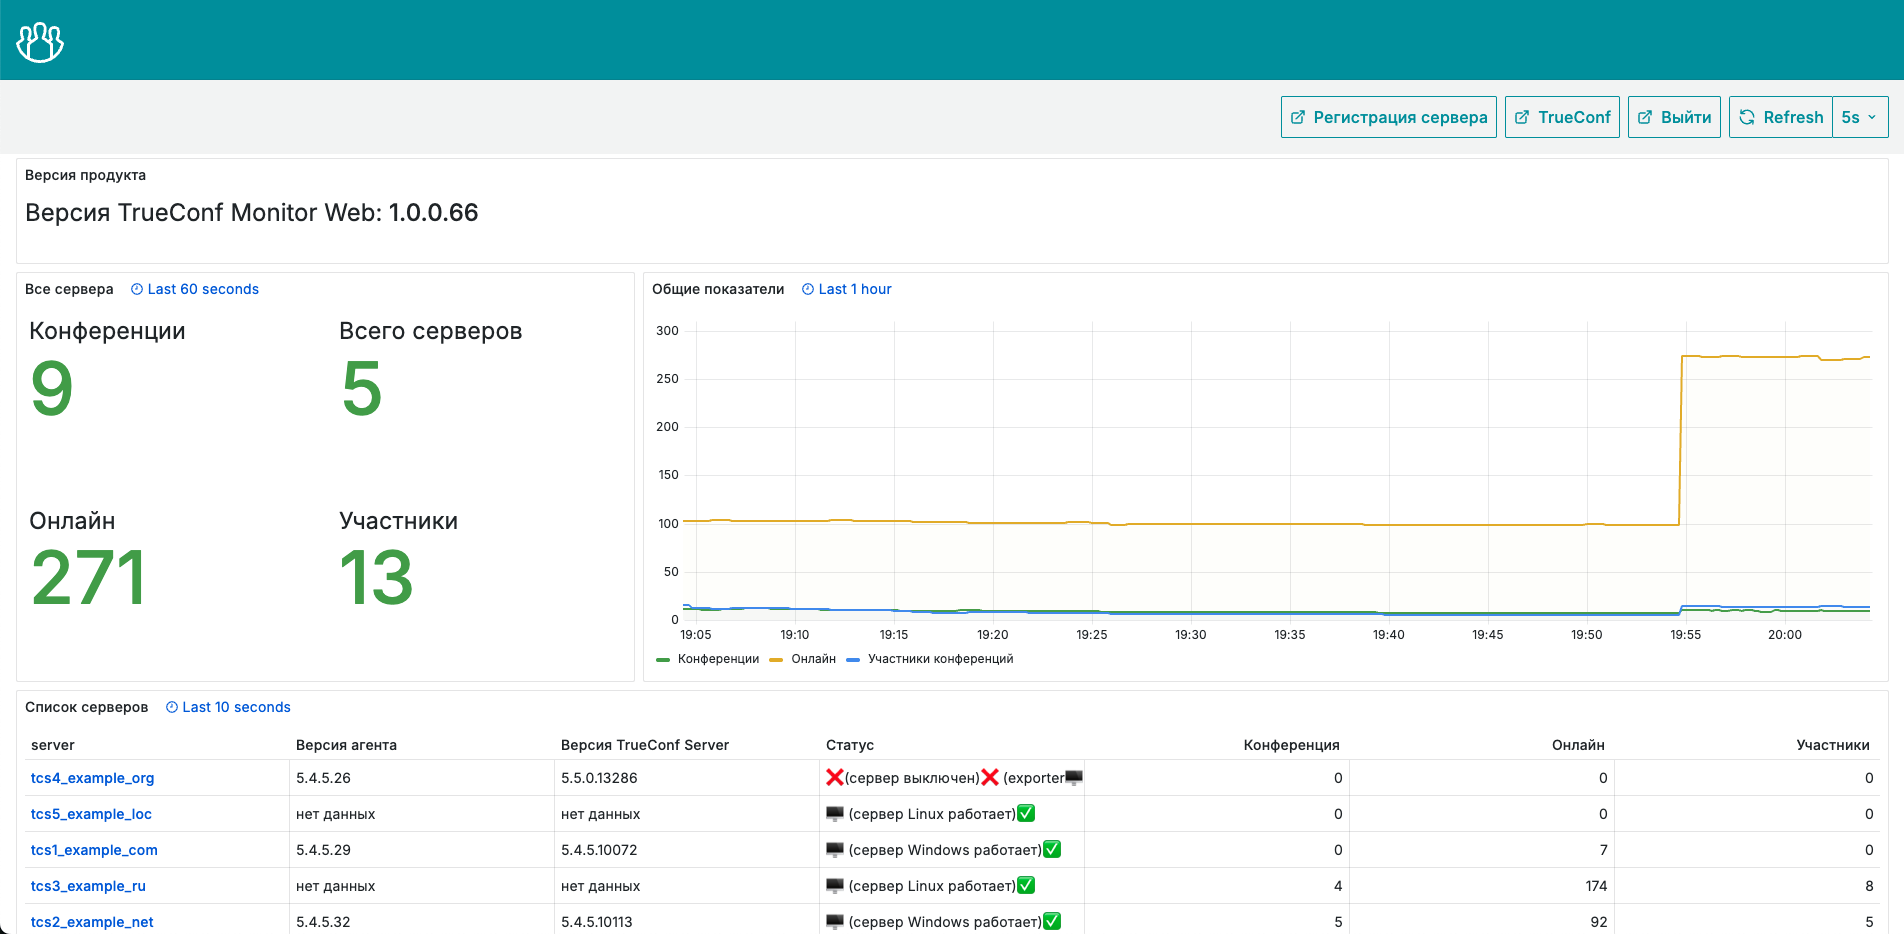Click the second red cross before exporter

(x=990, y=777)
